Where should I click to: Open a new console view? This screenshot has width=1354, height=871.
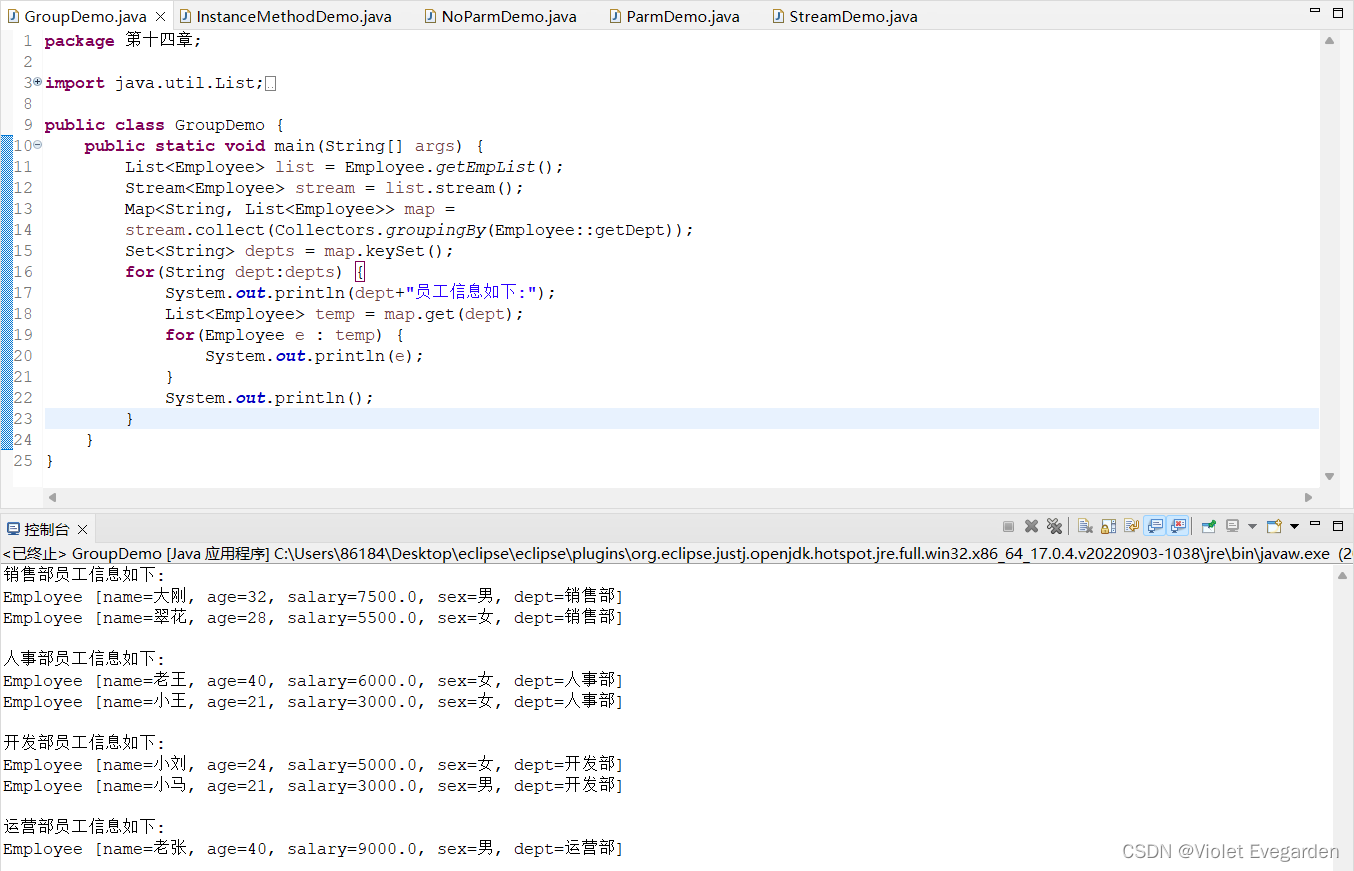point(1272,527)
